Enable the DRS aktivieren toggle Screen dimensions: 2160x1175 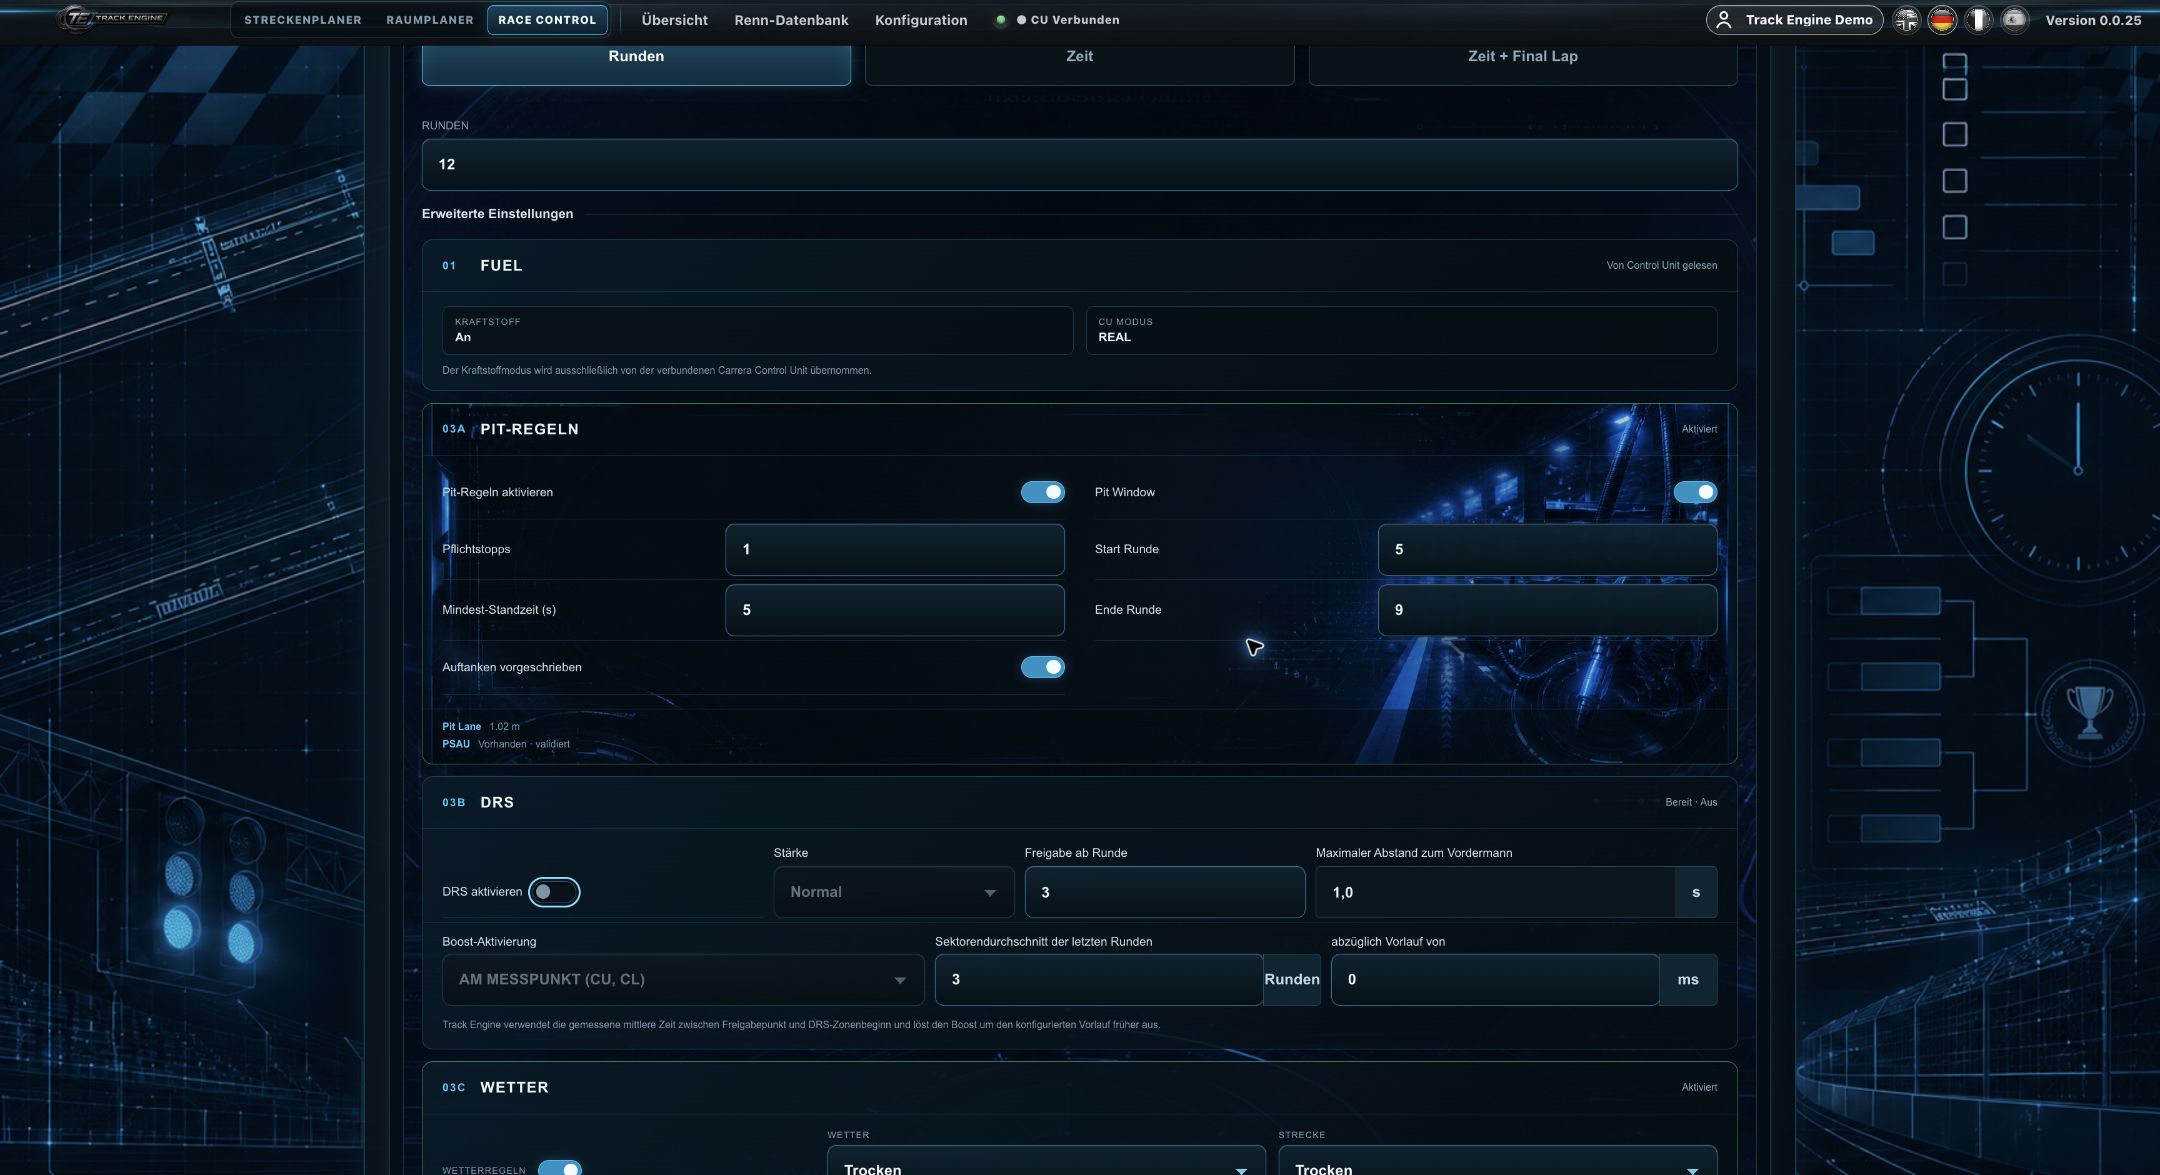[x=554, y=892]
